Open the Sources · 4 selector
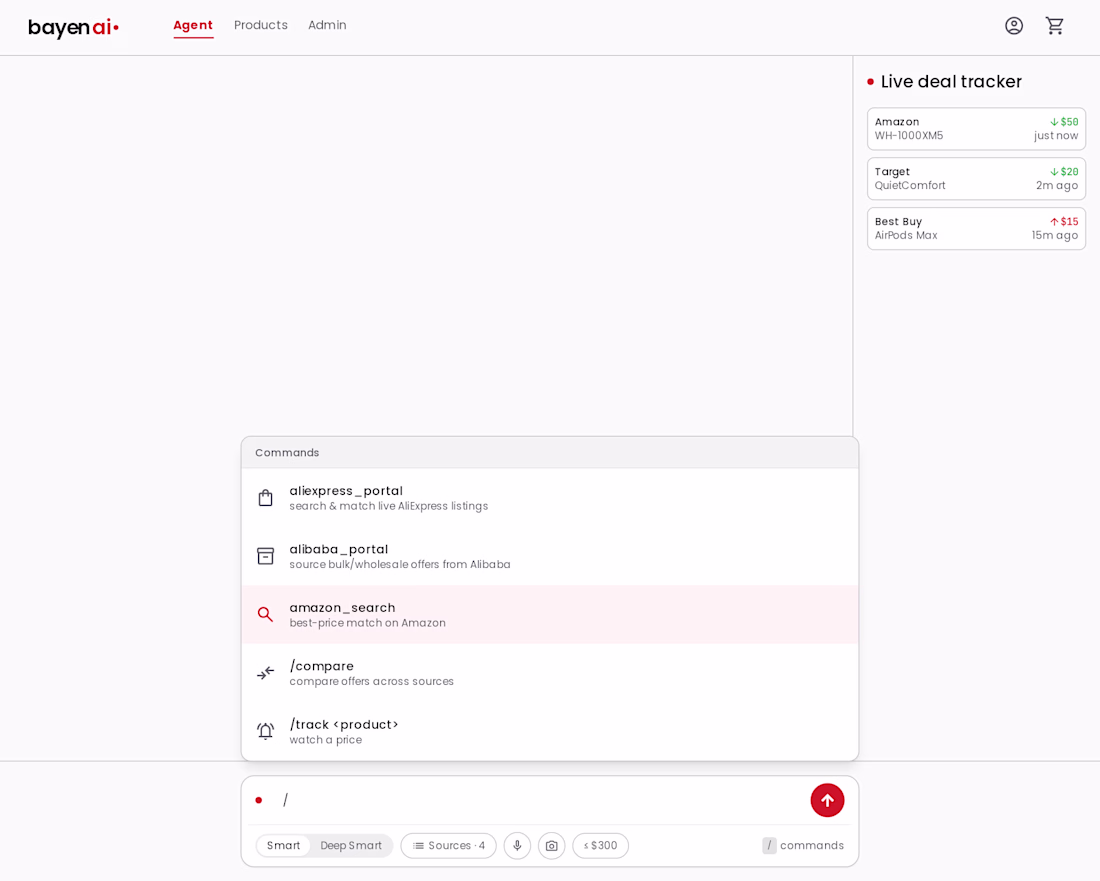 coord(448,845)
